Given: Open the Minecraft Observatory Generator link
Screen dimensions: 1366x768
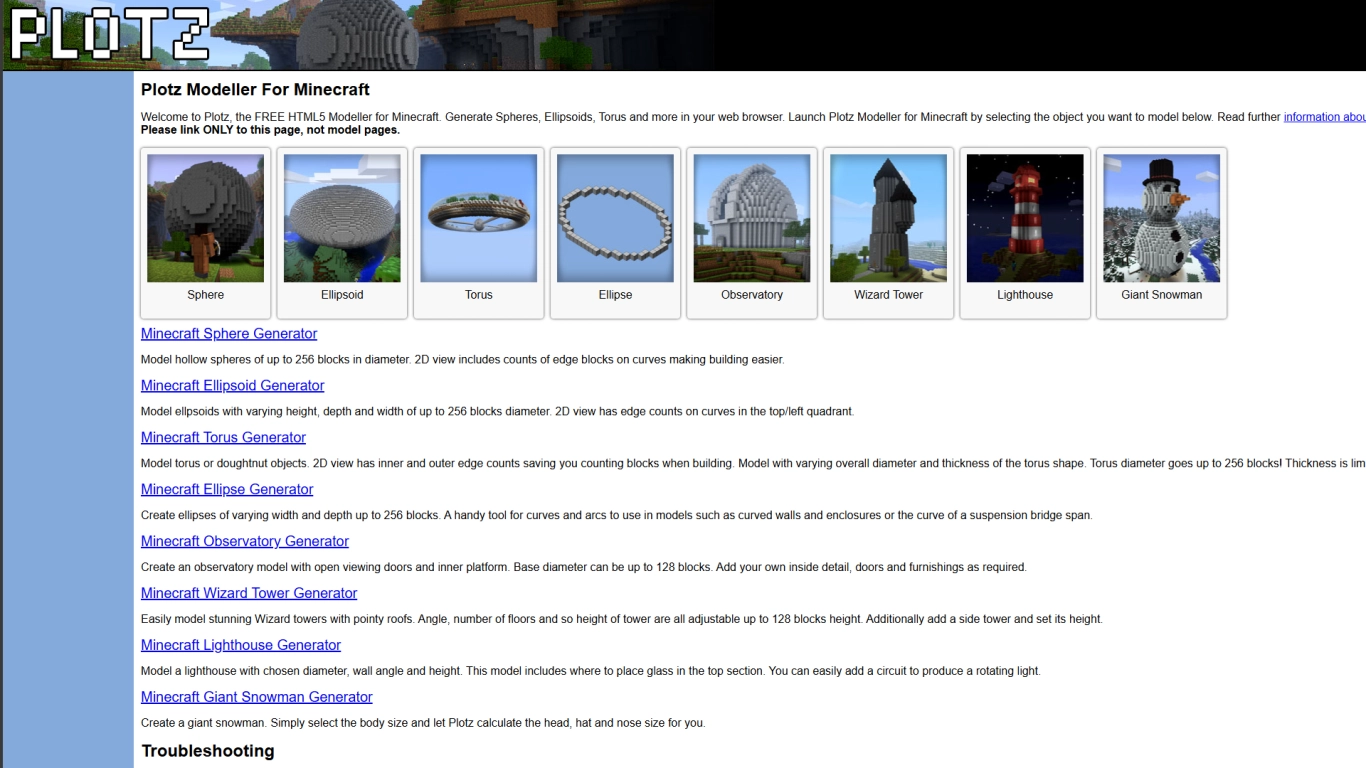Looking at the screenshot, I should 244,541.
